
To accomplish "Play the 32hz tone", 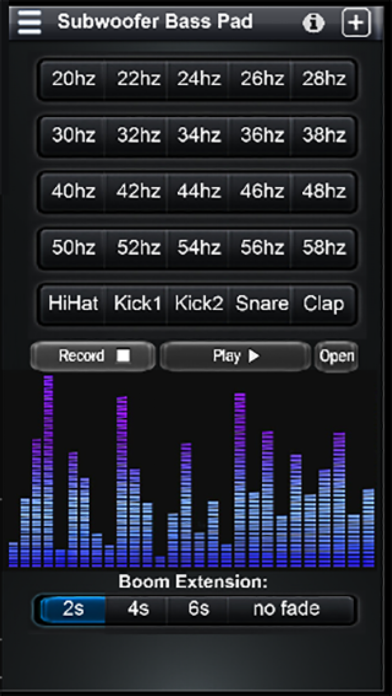I will [136, 135].
